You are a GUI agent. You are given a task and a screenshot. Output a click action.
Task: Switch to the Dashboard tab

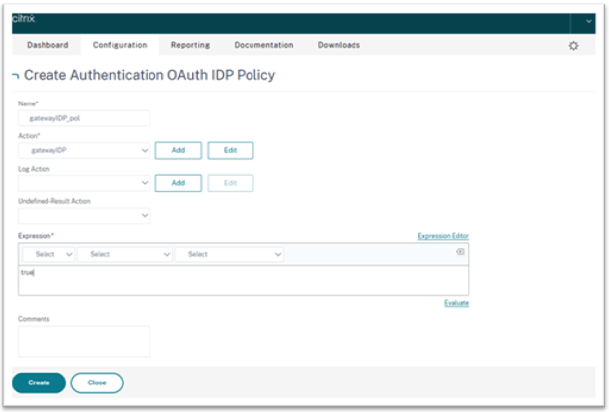click(x=47, y=45)
